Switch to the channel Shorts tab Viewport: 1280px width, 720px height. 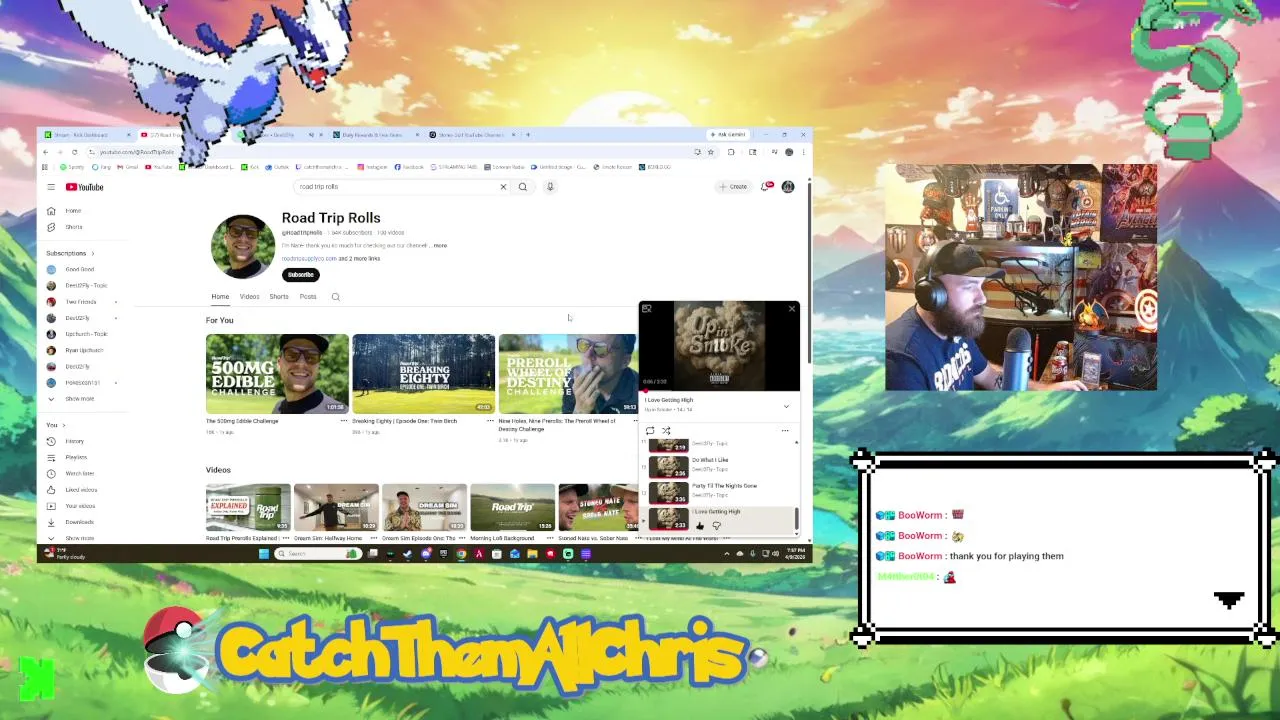tap(279, 297)
